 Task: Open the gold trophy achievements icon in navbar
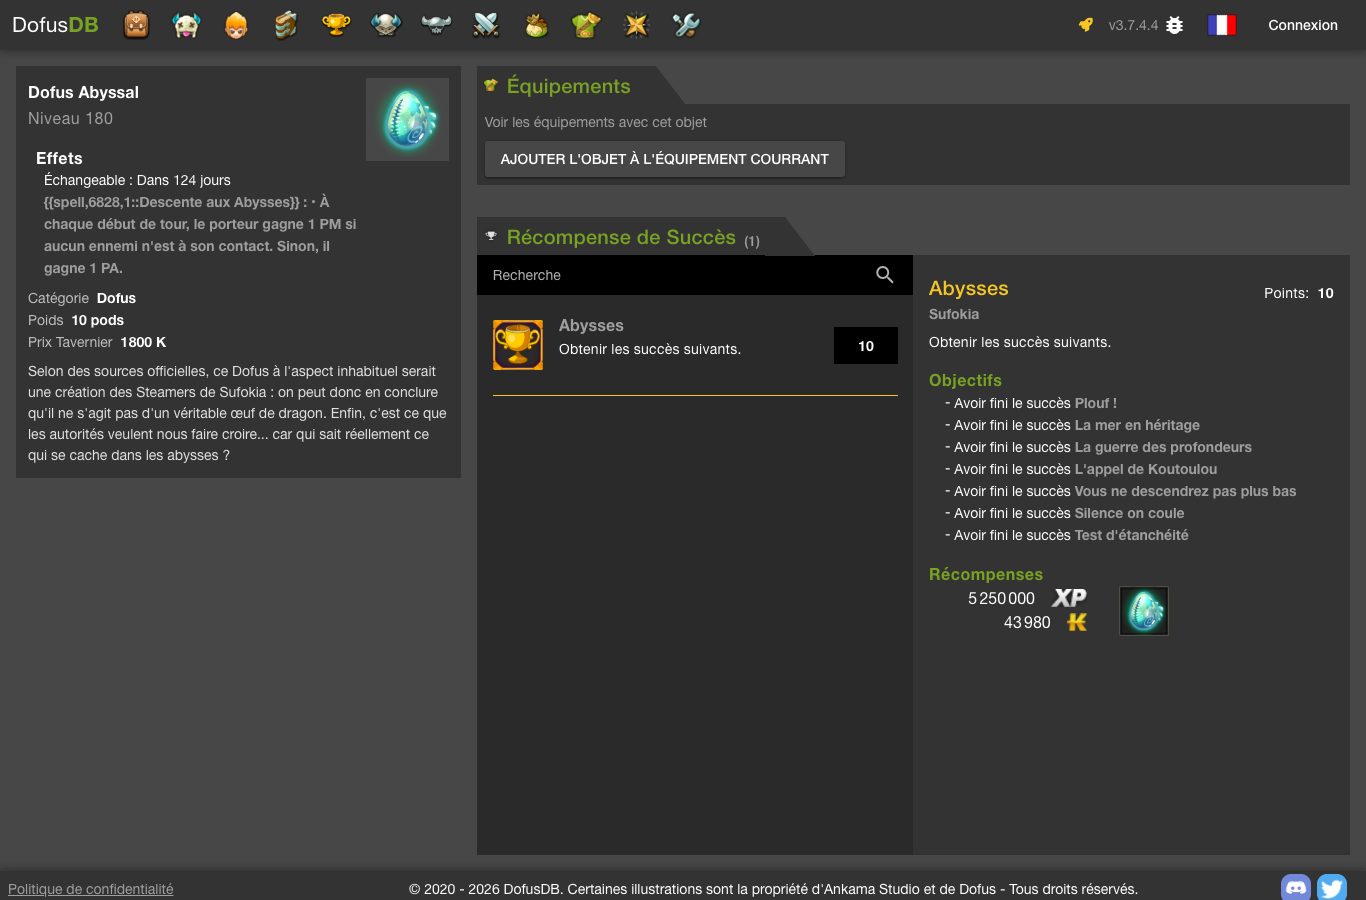pos(336,25)
